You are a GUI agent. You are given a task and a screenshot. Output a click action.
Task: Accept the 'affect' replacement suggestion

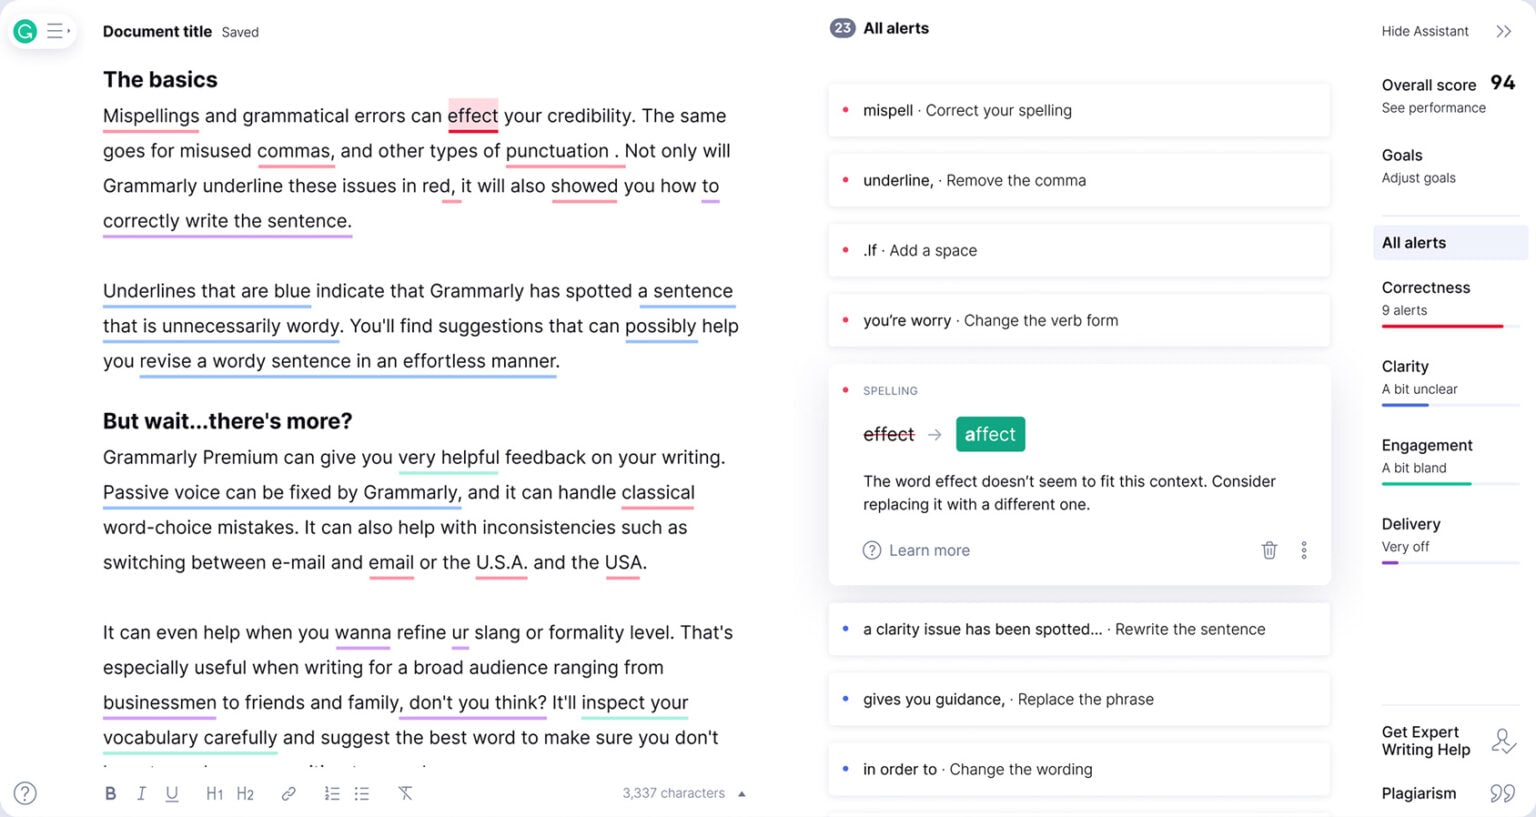pos(990,434)
